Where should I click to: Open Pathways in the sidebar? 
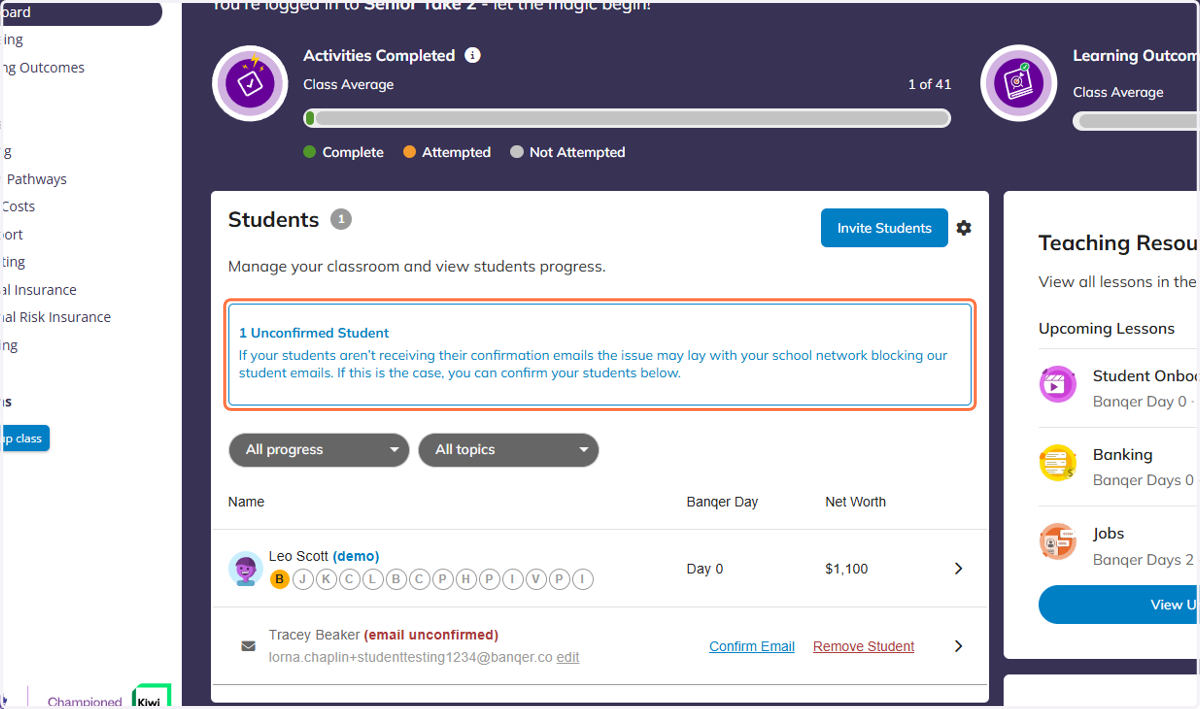pyautogui.click(x=36, y=179)
